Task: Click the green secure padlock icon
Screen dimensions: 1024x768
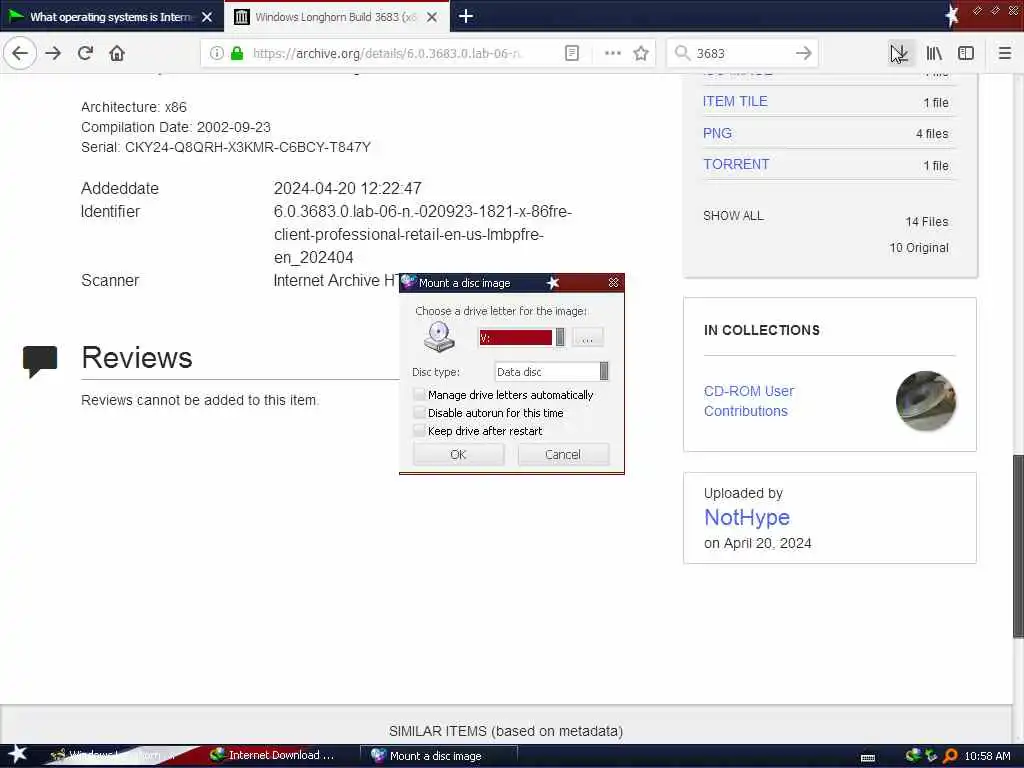Action: pos(237,53)
